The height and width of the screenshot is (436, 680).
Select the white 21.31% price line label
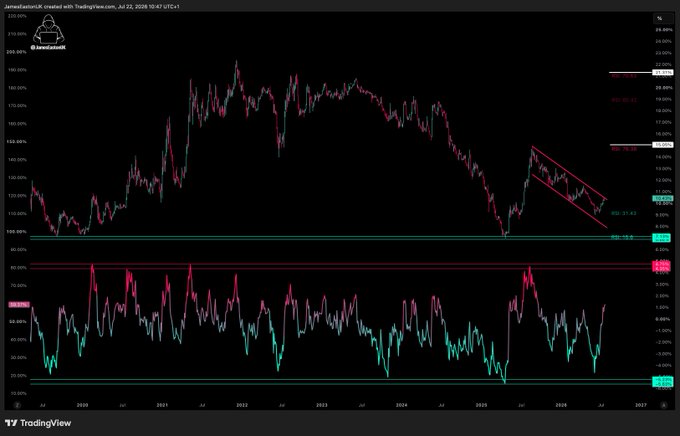click(x=662, y=72)
